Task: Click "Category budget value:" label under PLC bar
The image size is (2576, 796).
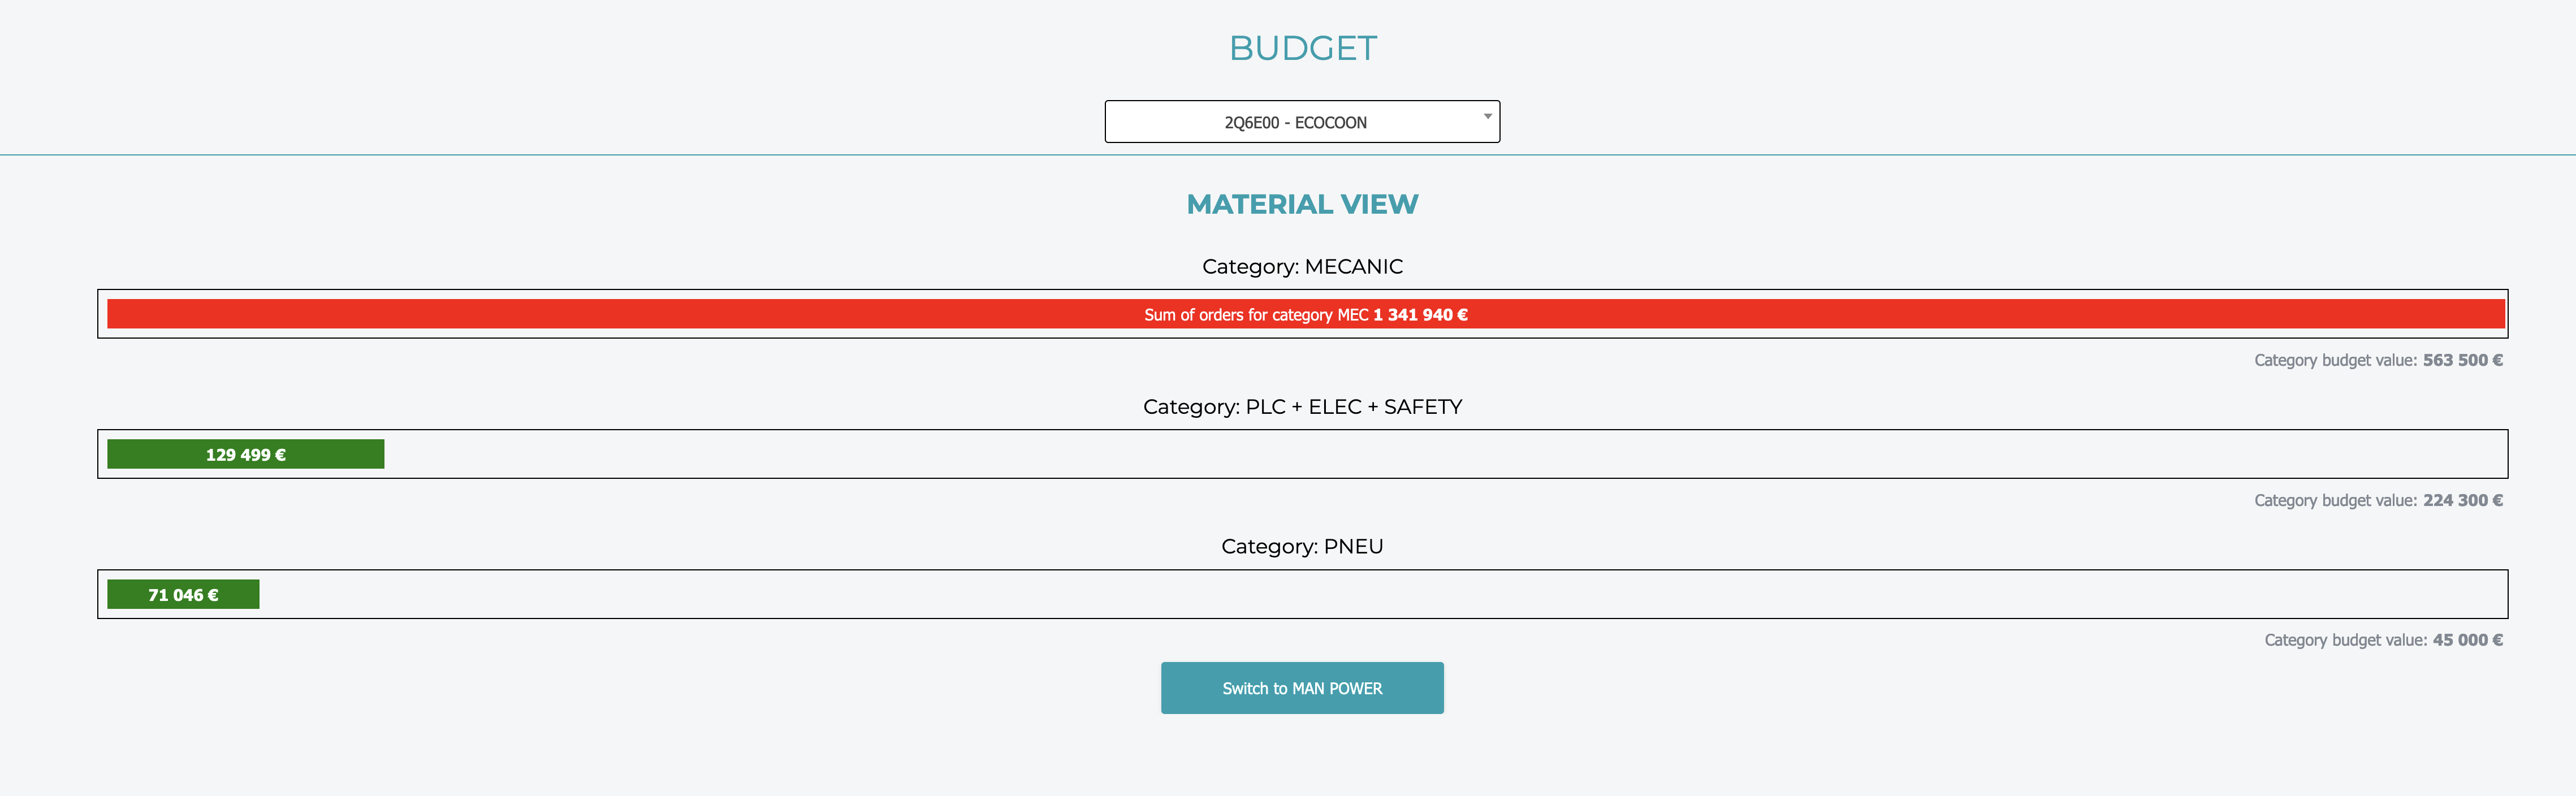Action: pyautogui.click(x=2335, y=500)
